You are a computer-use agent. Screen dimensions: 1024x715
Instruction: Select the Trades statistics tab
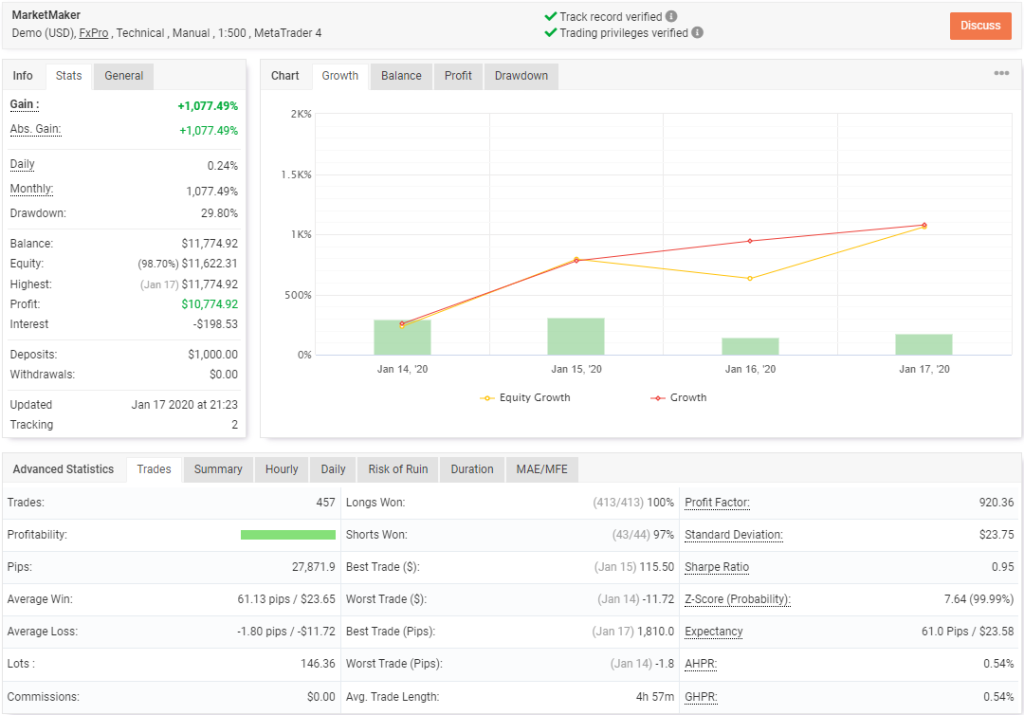point(154,469)
